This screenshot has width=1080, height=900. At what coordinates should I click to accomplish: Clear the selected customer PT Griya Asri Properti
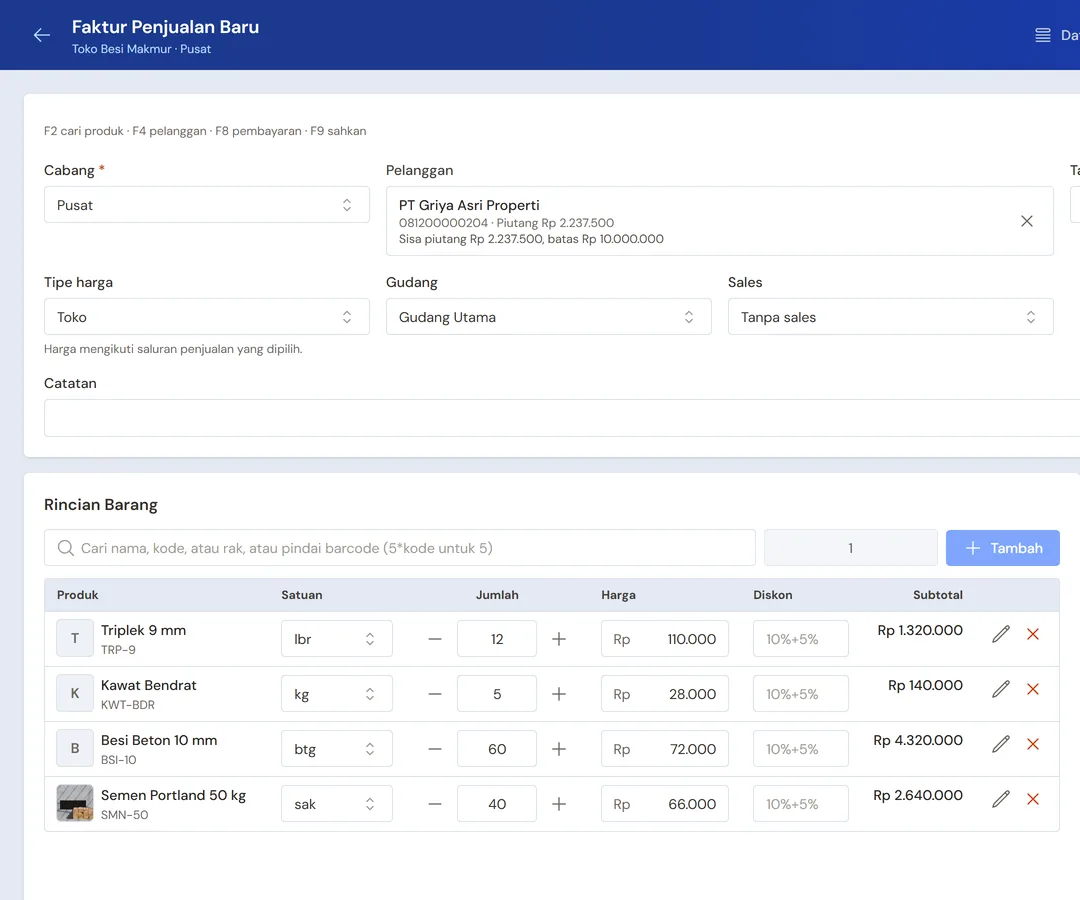(x=1026, y=221)
